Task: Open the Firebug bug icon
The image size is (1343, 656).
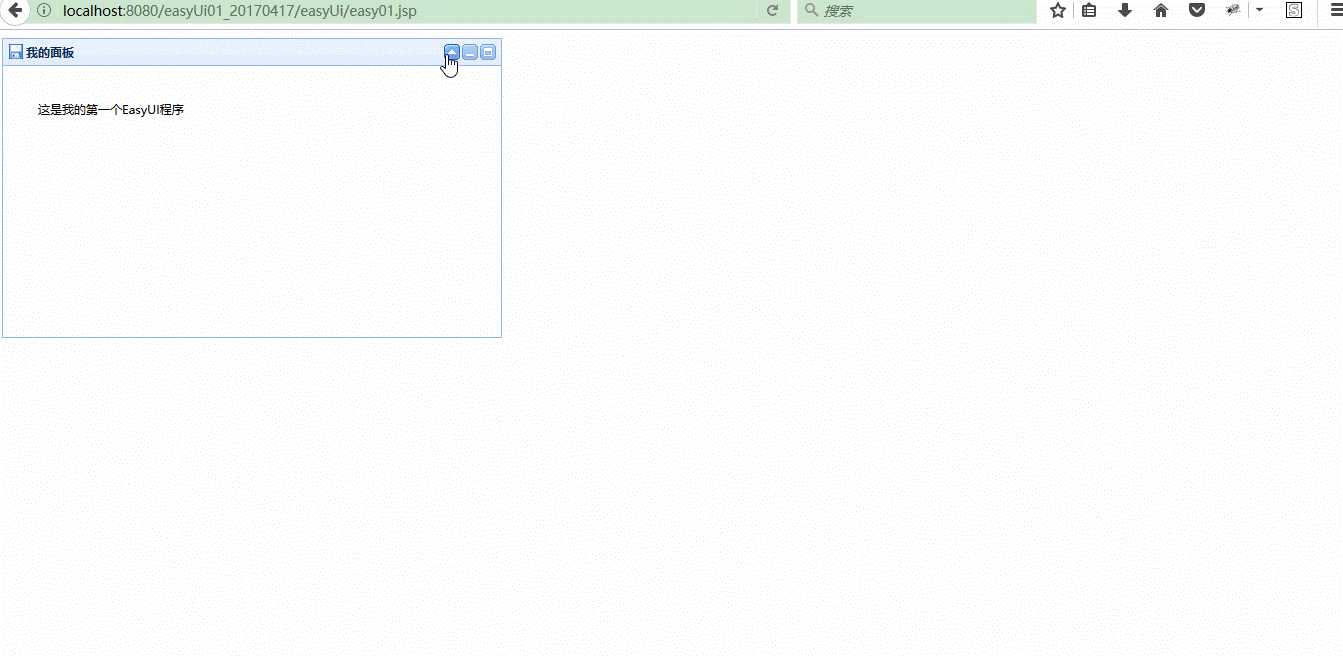Action: click(x=1233, y=9)
